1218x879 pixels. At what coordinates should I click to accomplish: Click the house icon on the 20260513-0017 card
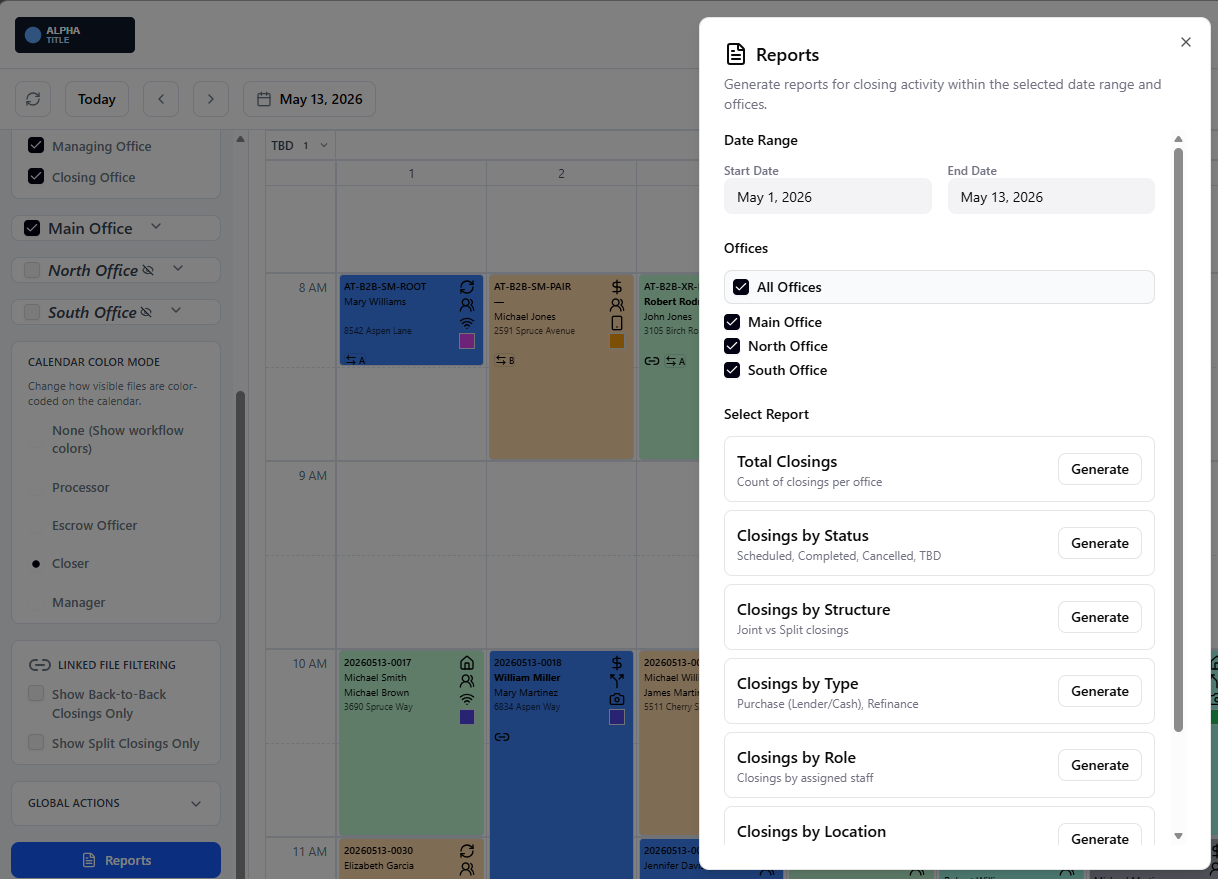point(467,663)
